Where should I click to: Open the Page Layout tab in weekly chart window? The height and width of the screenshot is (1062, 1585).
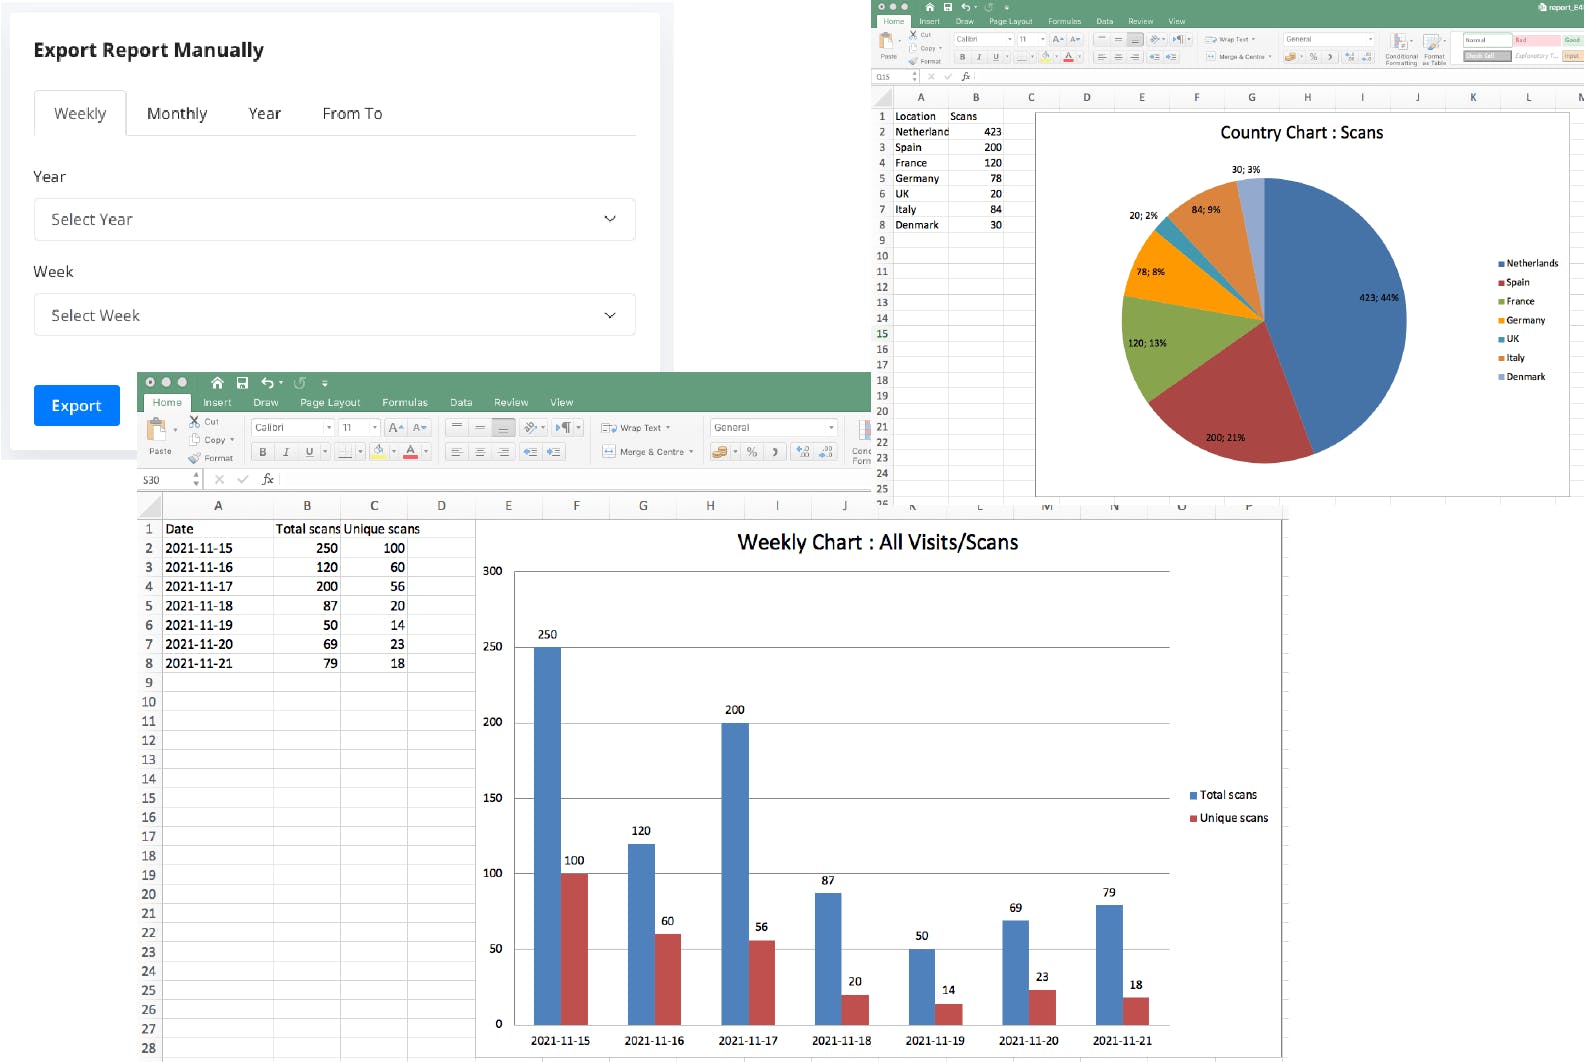[x=330, y=403]
